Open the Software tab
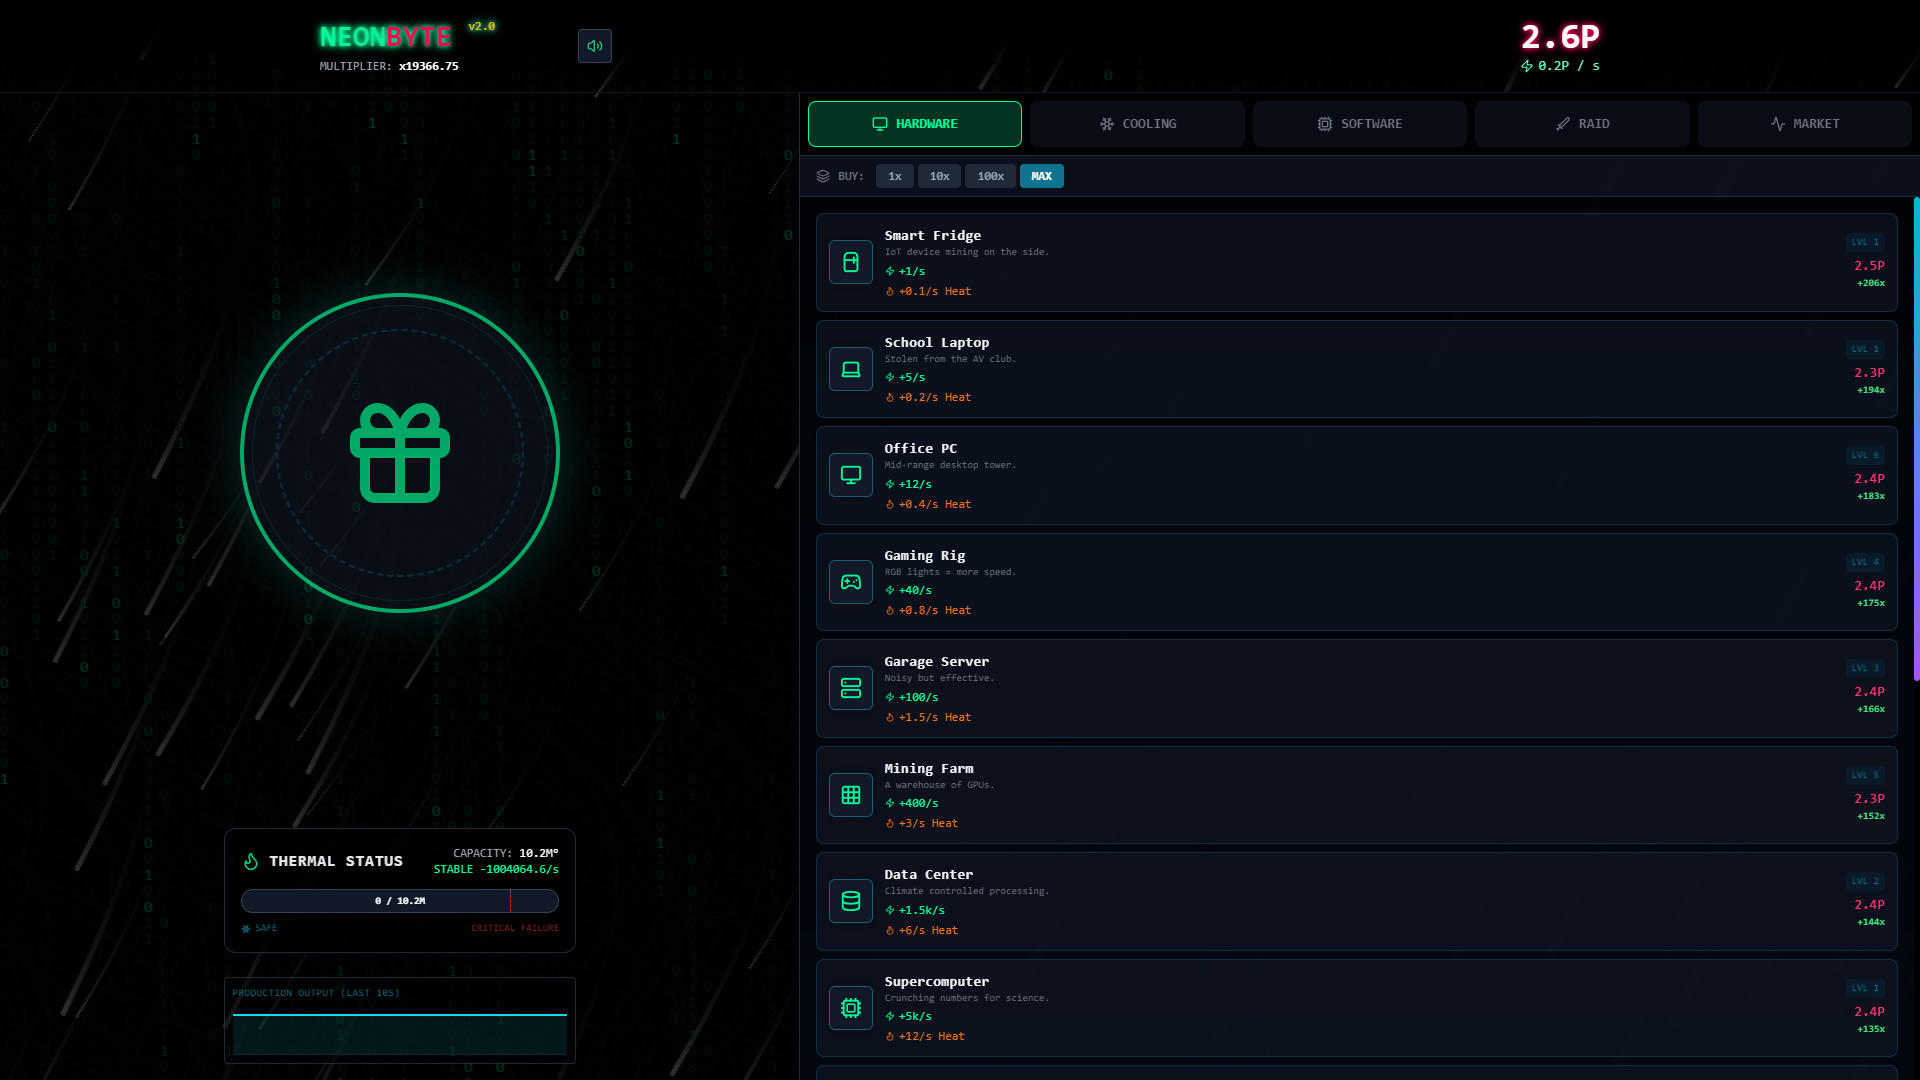The image size is (1920, 1080). (1359, 124)
